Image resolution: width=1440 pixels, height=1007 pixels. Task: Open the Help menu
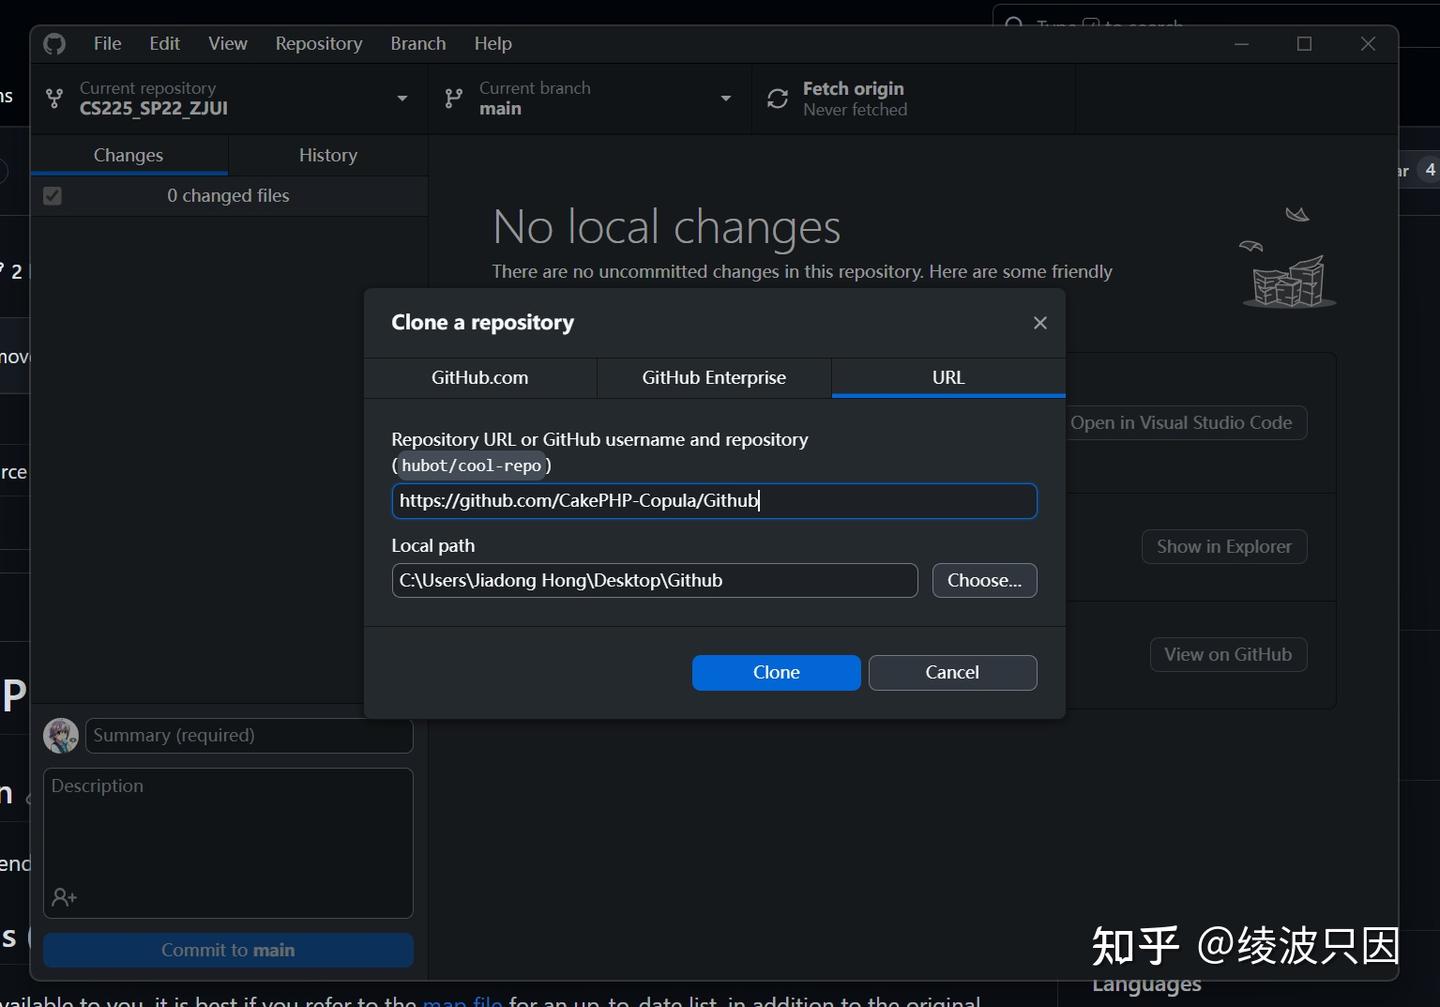point(493,43)
